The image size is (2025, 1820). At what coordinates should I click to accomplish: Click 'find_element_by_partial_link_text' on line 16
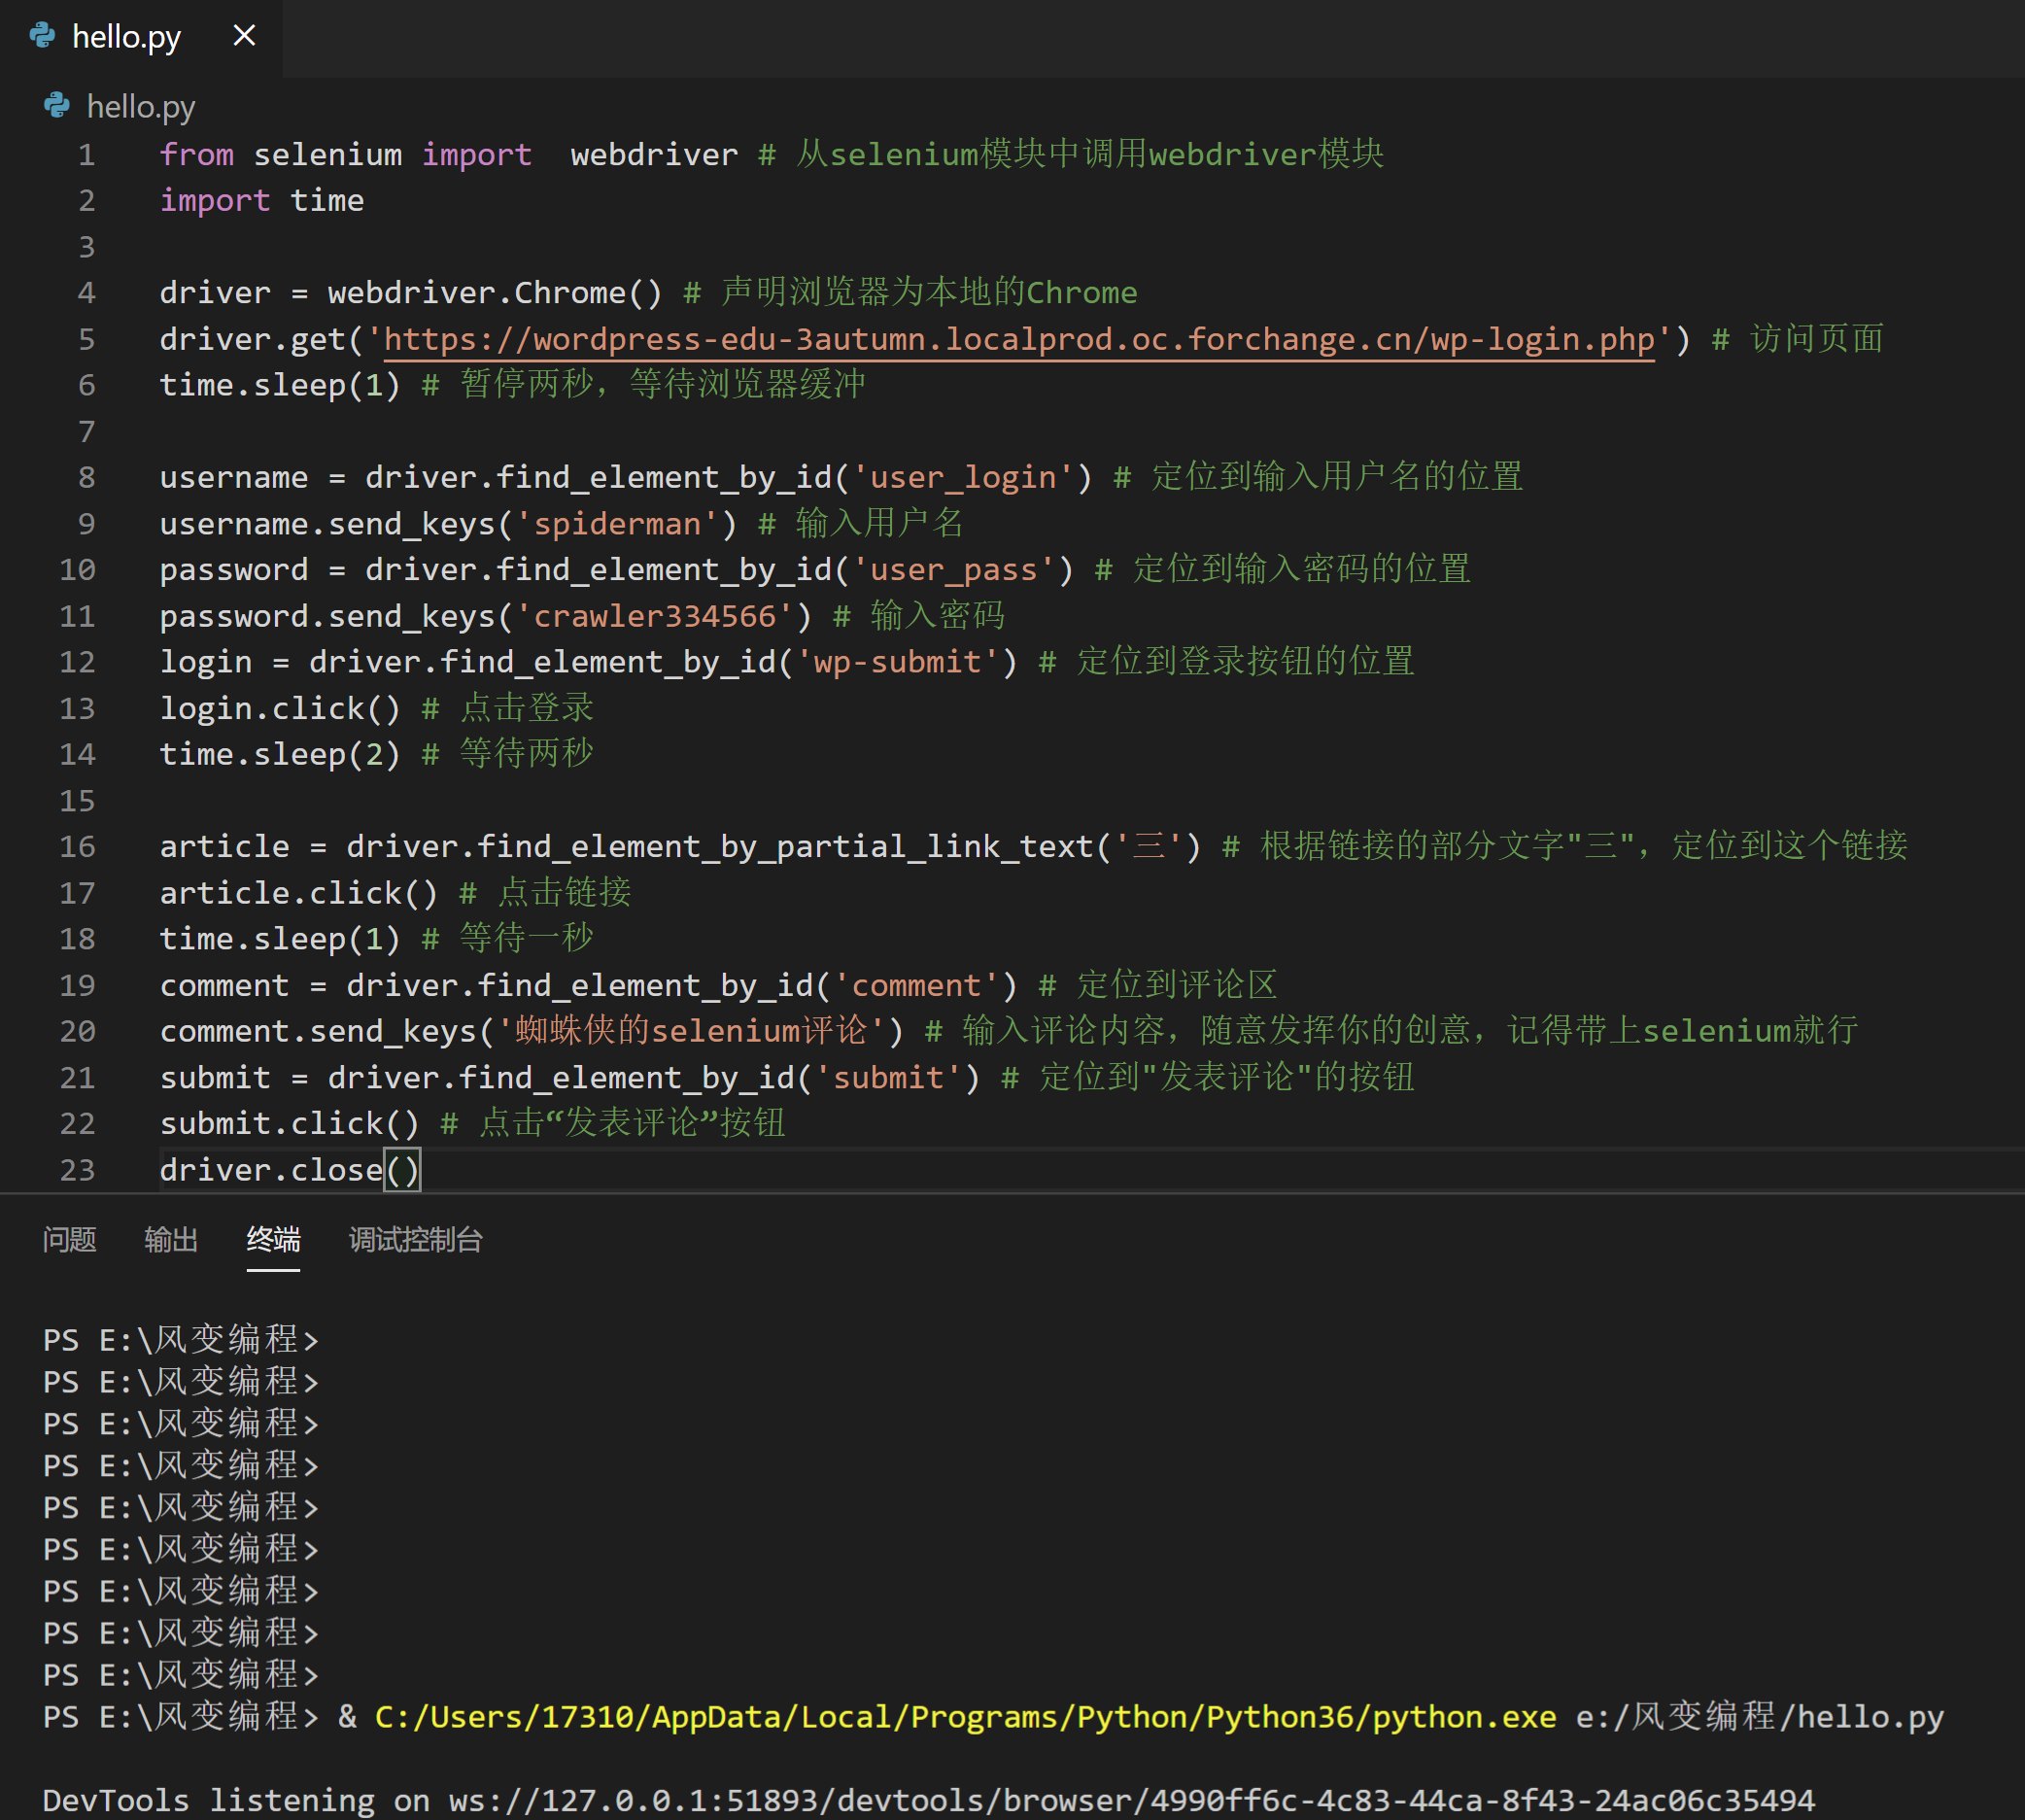pos(785,847)
